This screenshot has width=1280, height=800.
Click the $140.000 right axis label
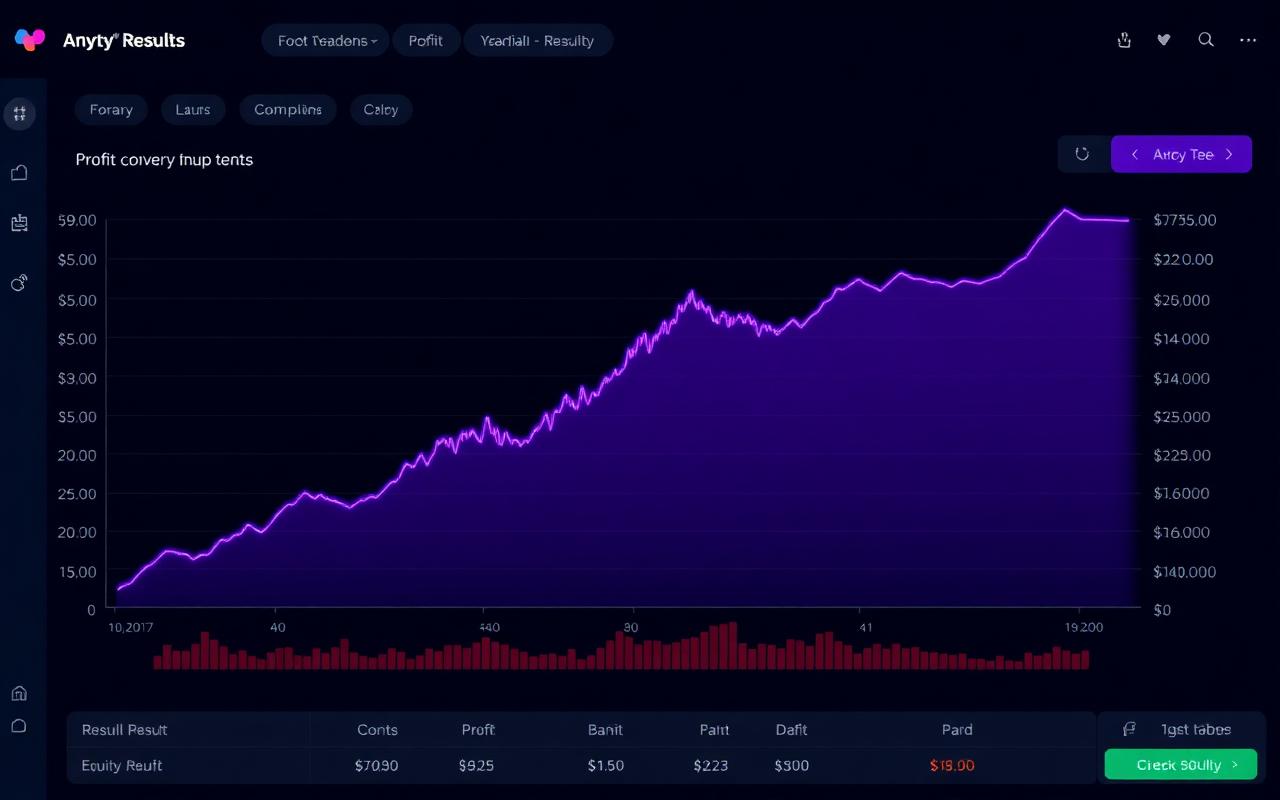point(1185,572)
